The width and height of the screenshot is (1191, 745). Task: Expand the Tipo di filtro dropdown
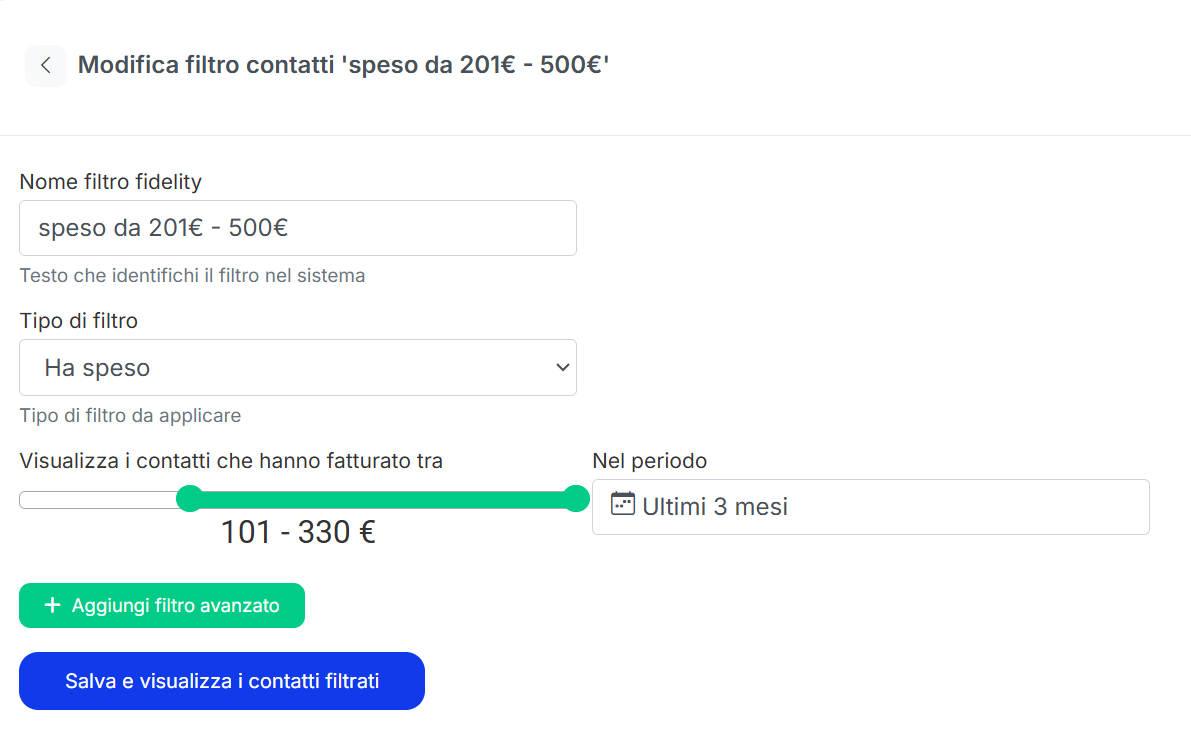pos(298,367)
